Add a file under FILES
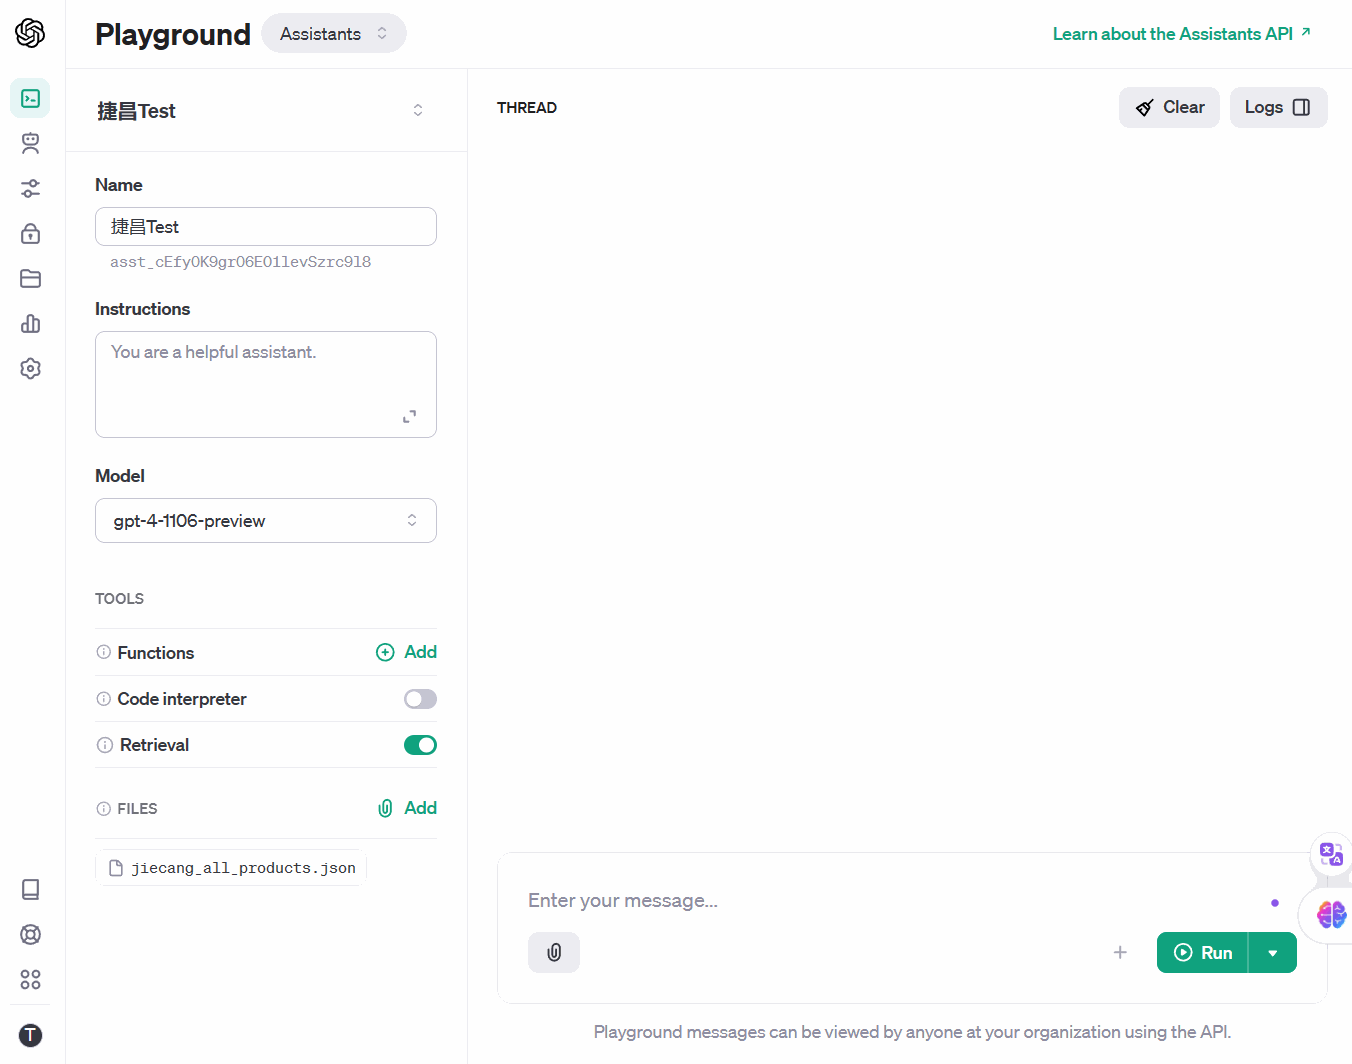 pos(407,808)
